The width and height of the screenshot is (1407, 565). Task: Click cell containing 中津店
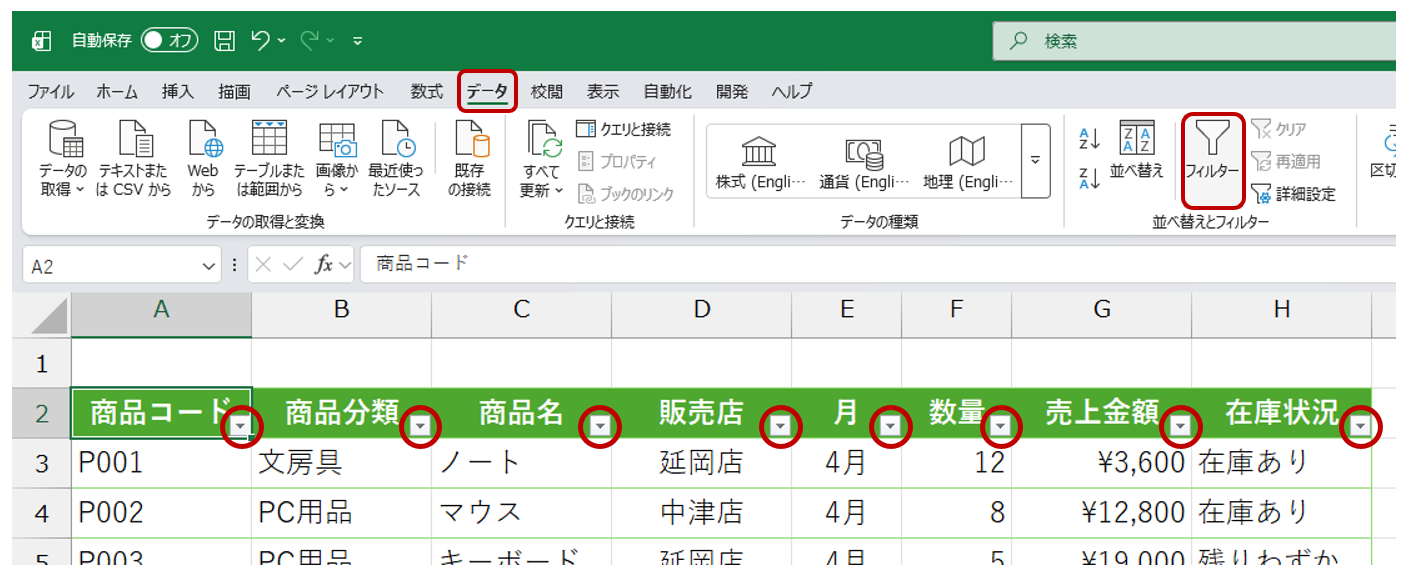(702, 513)
